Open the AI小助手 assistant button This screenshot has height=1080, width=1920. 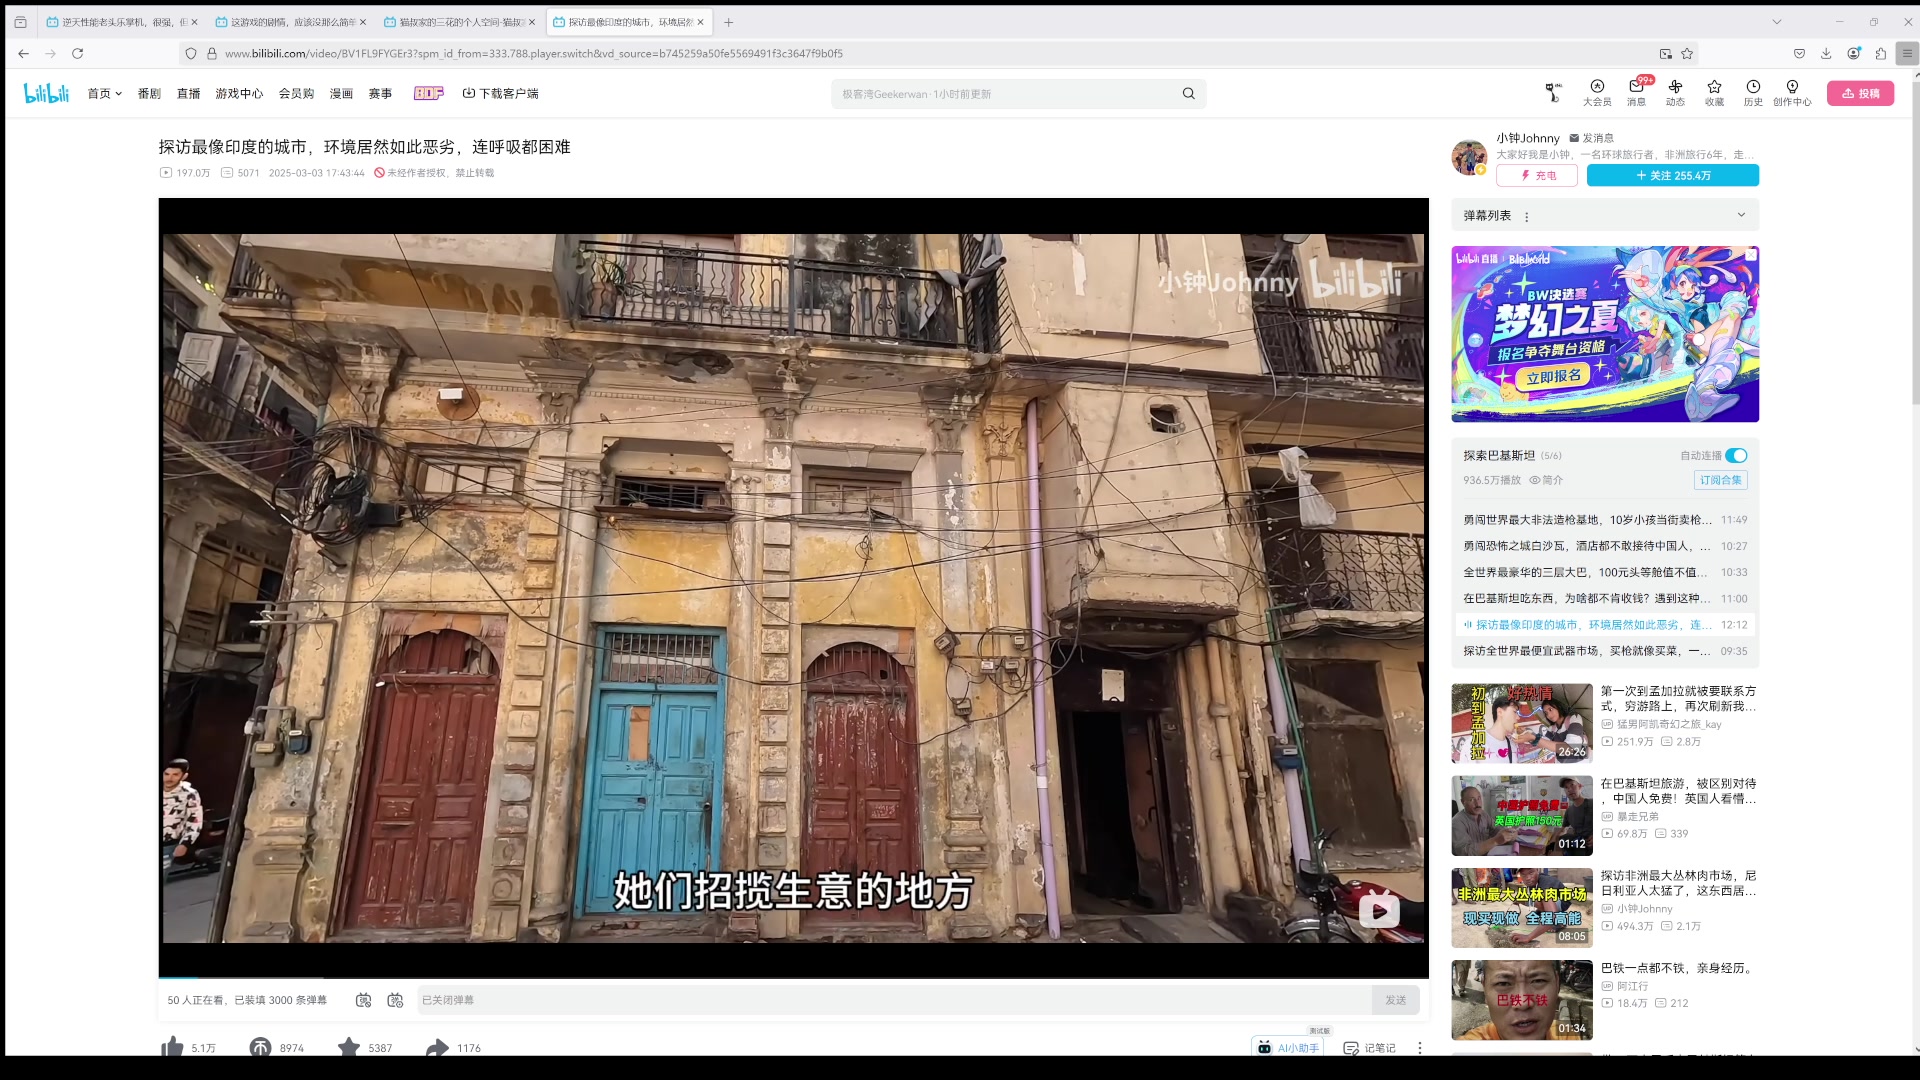coord(1288,1047)
